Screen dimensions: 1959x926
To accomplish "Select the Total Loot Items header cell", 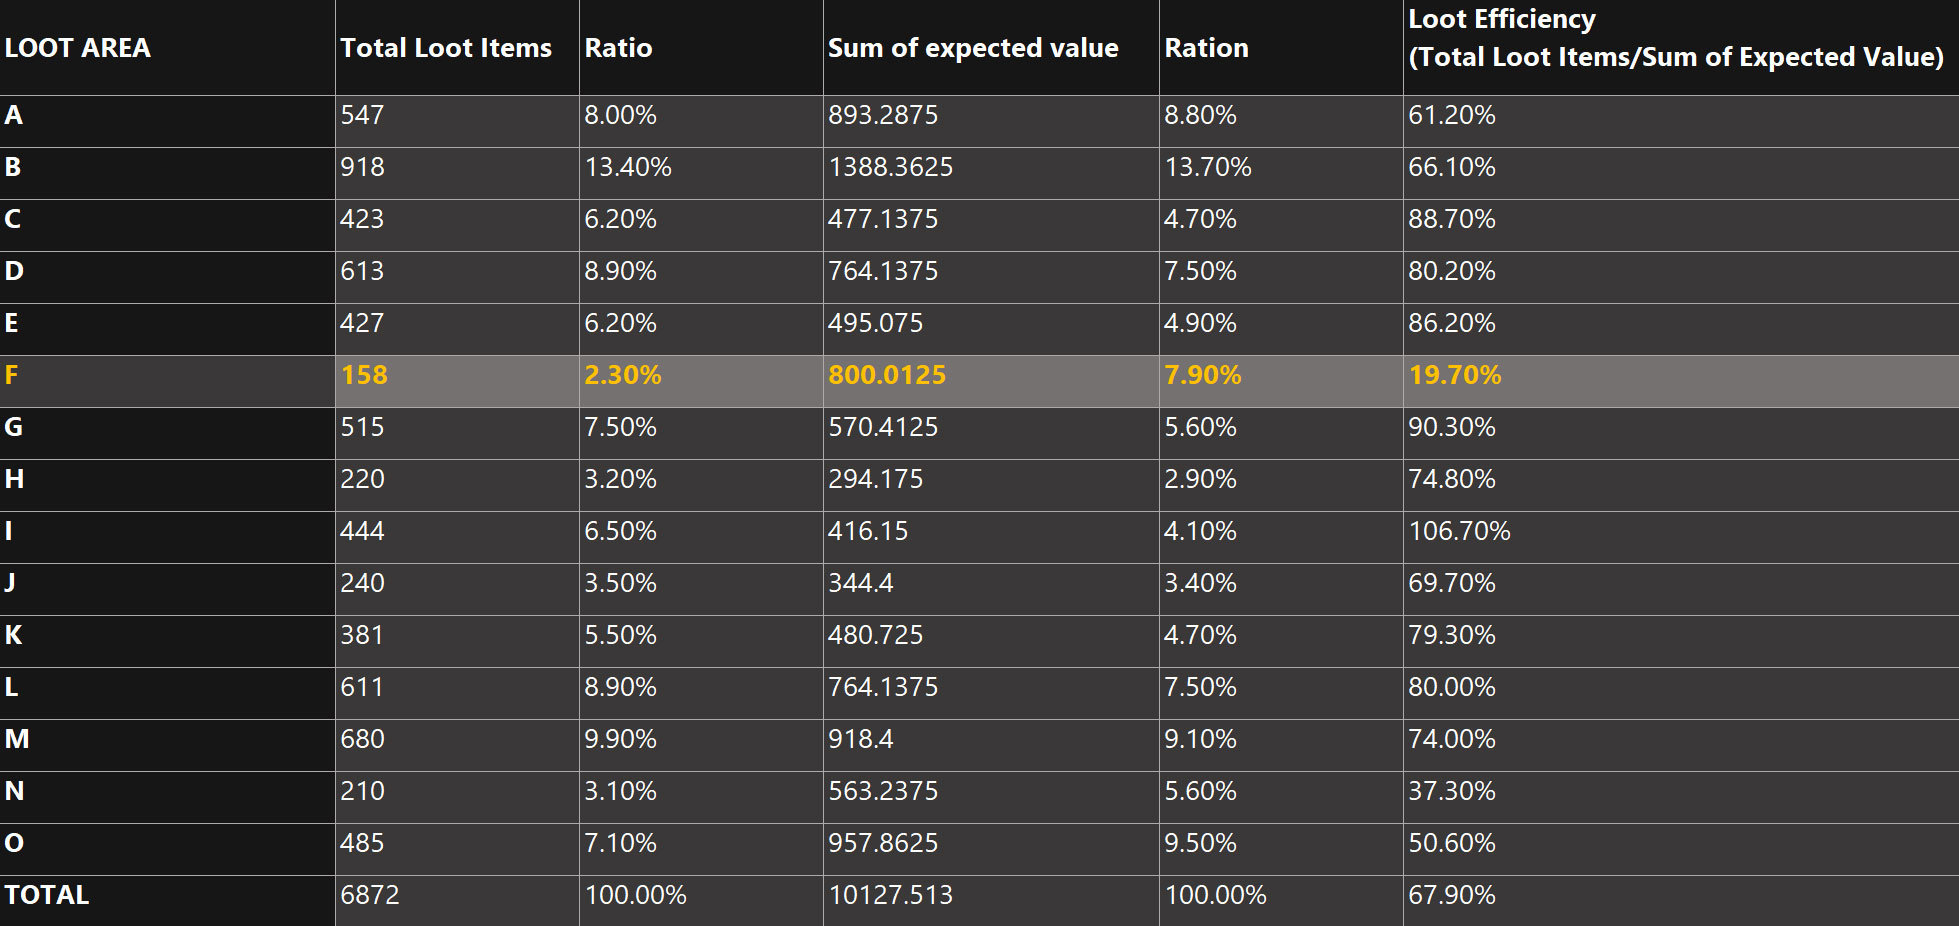I will pos(446,48).
